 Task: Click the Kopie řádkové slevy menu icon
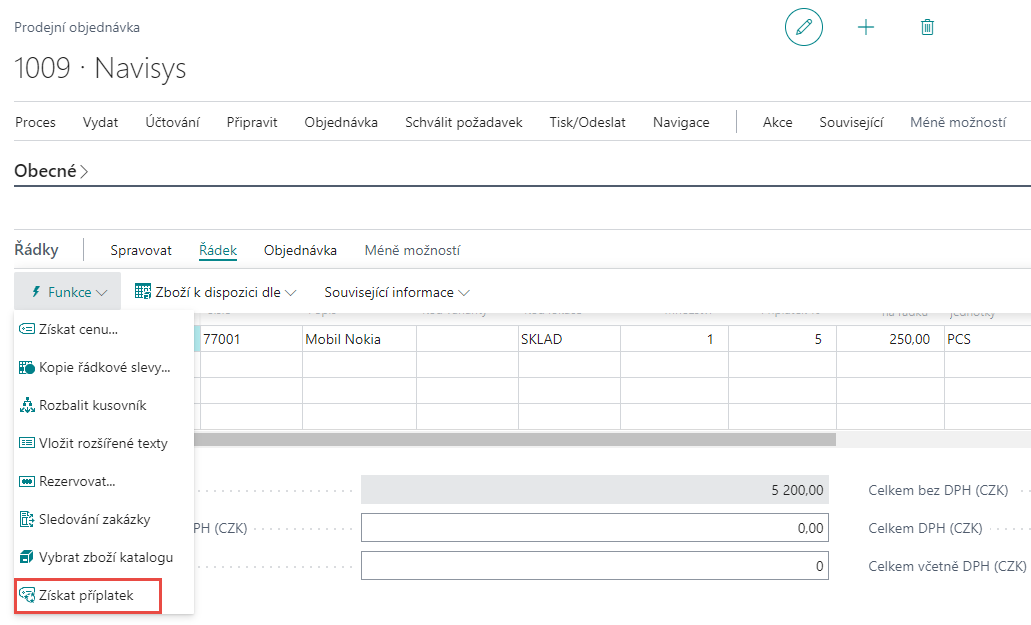(x=27, y=367)
